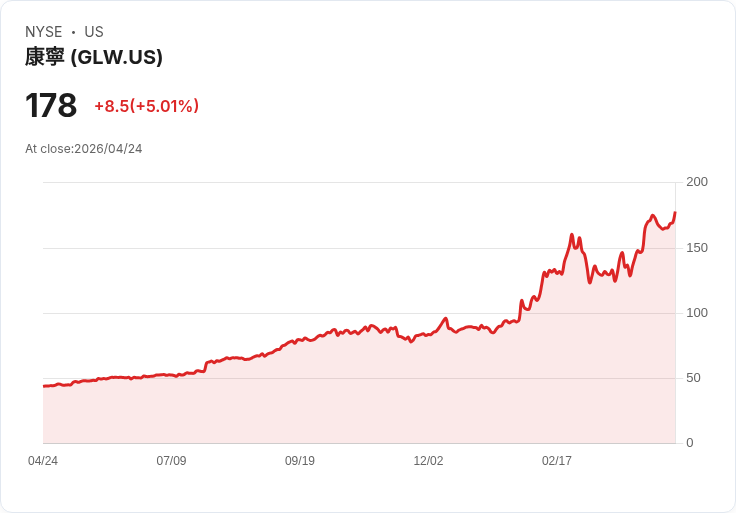Click the current price 178
736x513 pixels.
coord(51,106)
